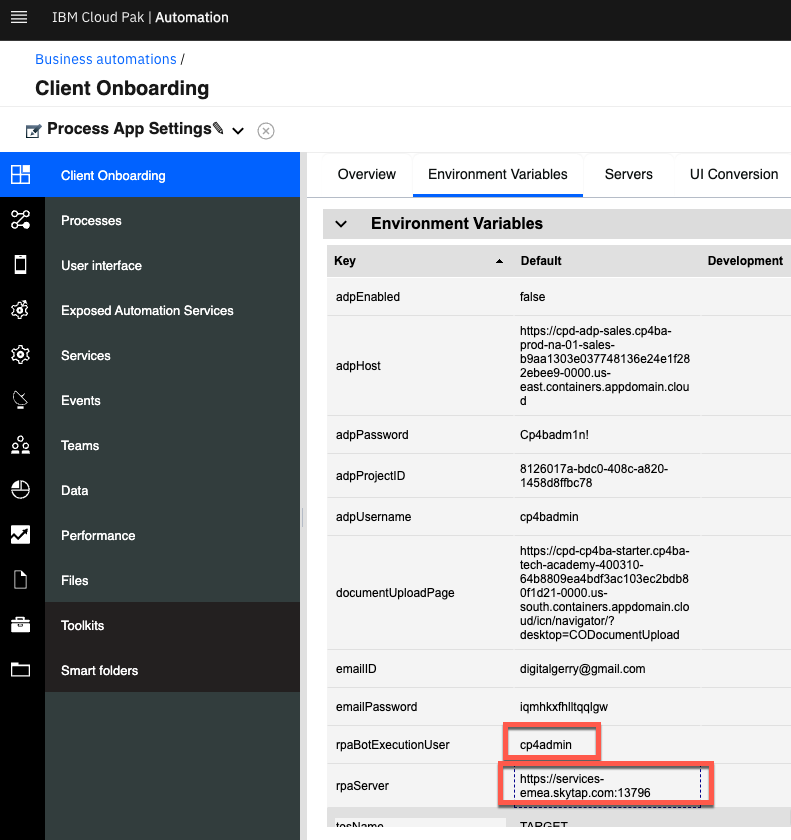The width and height of the screenshot is (791, 840).
Task: Switch to the Overview tab
Action: coord(366,175)
